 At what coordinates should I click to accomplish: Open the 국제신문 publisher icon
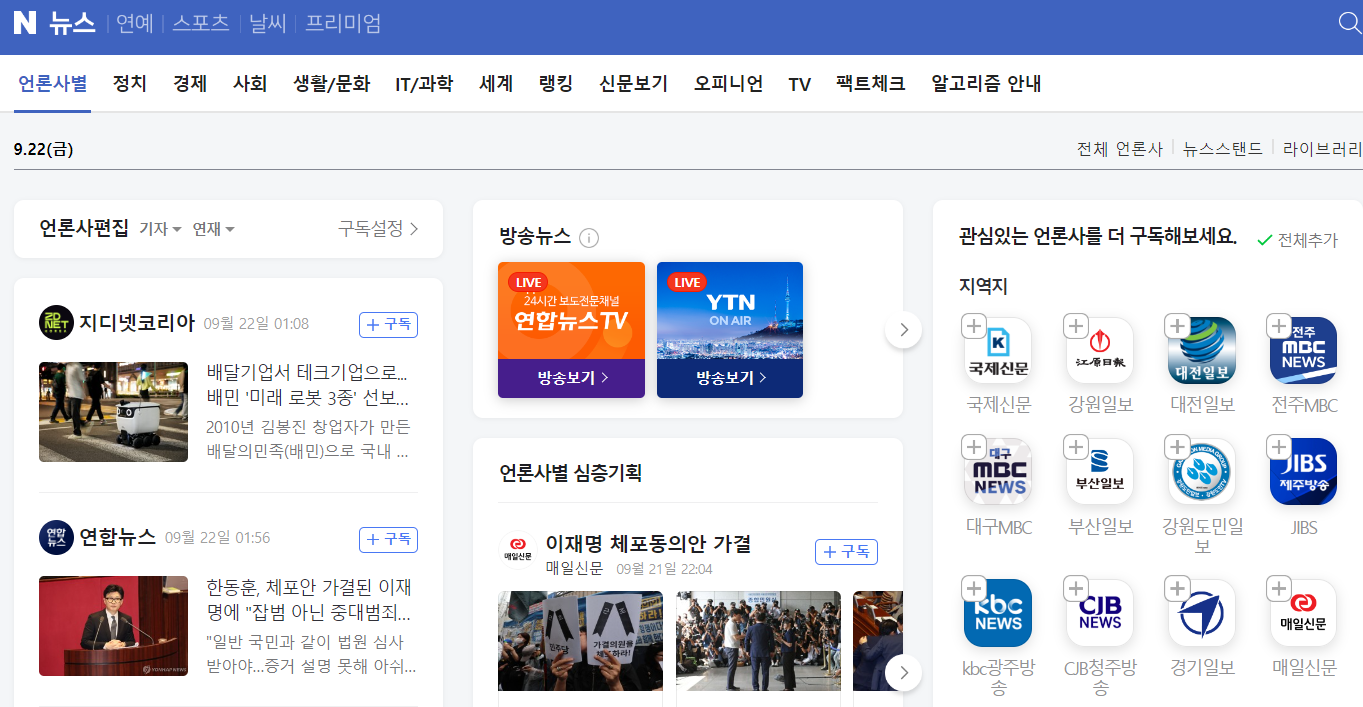pos(998,351)
